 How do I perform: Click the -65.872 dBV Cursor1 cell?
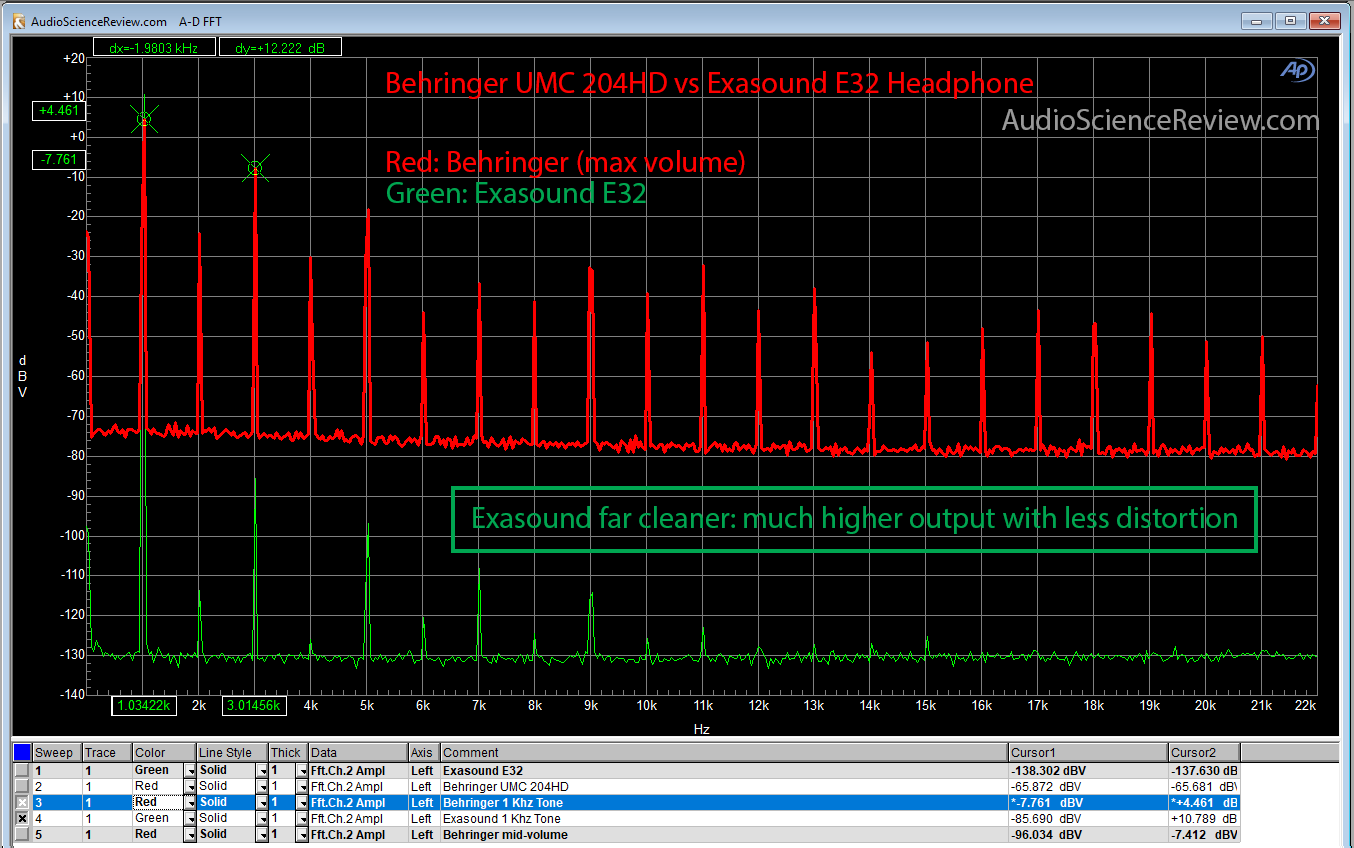pos(1088,787)
